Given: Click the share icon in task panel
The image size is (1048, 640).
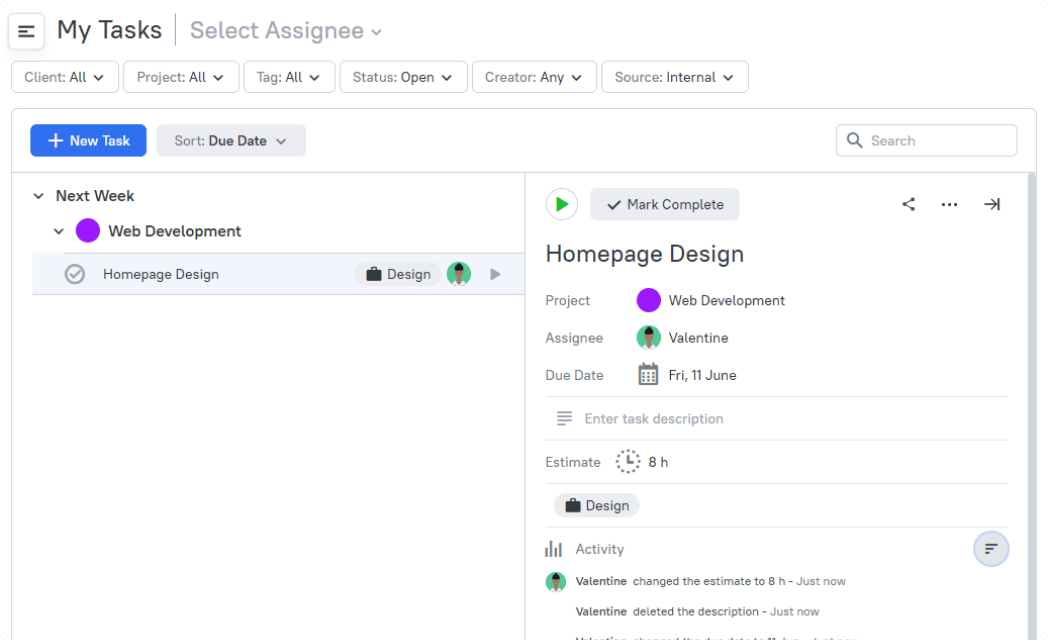Looking at the screenshot, I should [908, 204].
